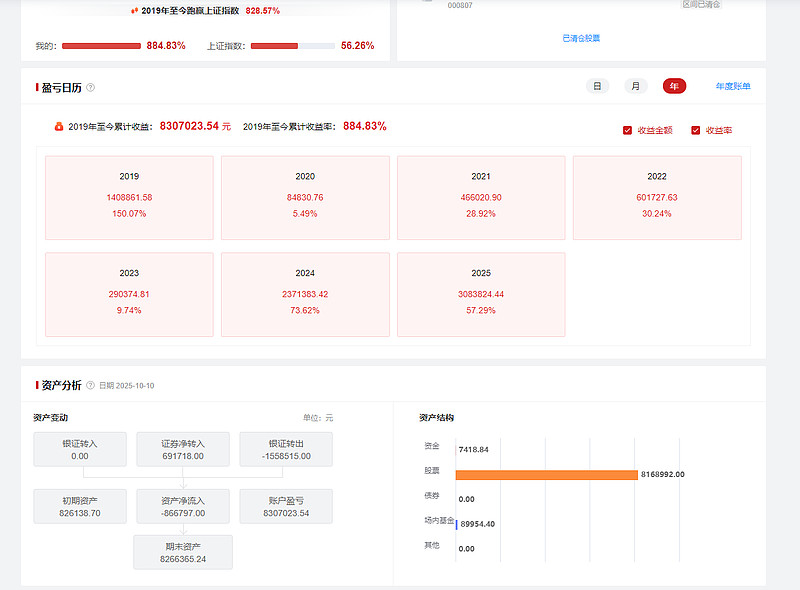
Task: Click the blue 场内基金 bar
Action: tap(456, 523)
